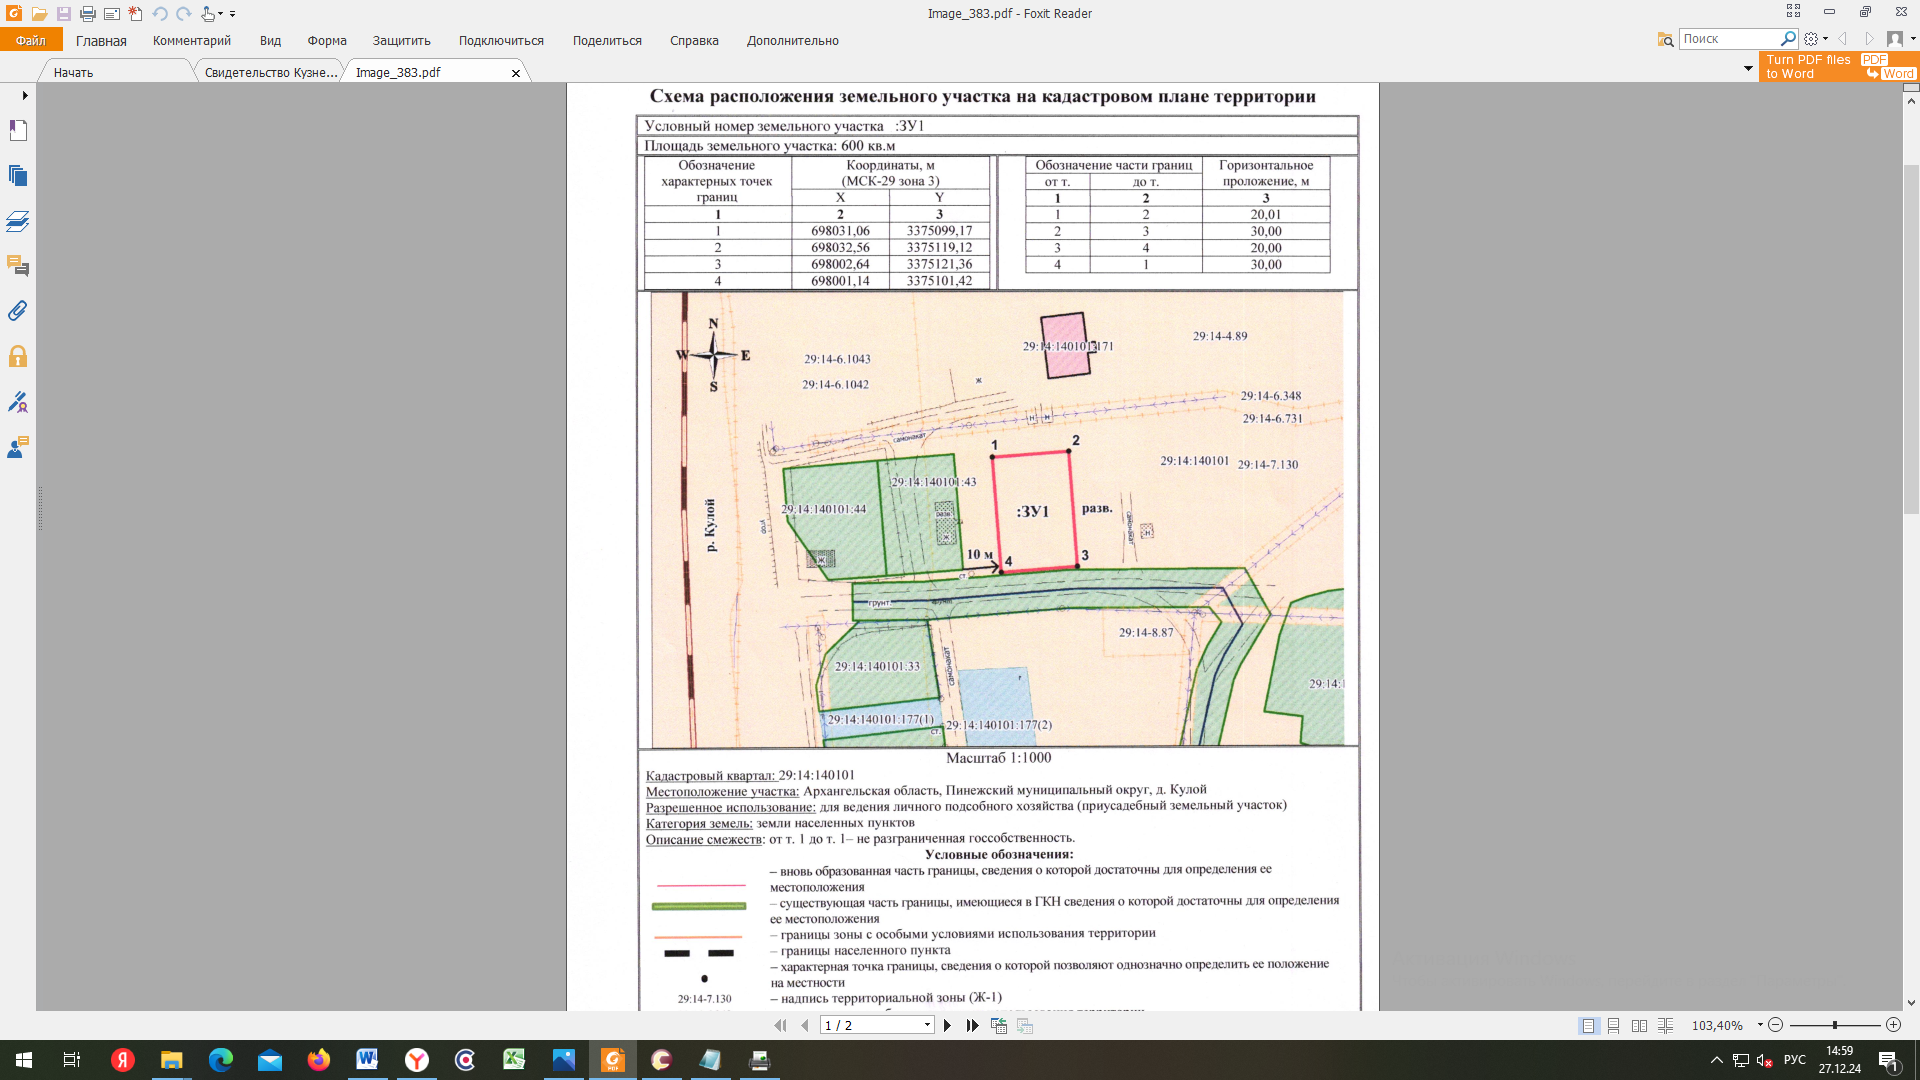Open the Дополнительно ribbon tab
Viewport: 1920px width, 1080px height.
[x=792, y=41]
